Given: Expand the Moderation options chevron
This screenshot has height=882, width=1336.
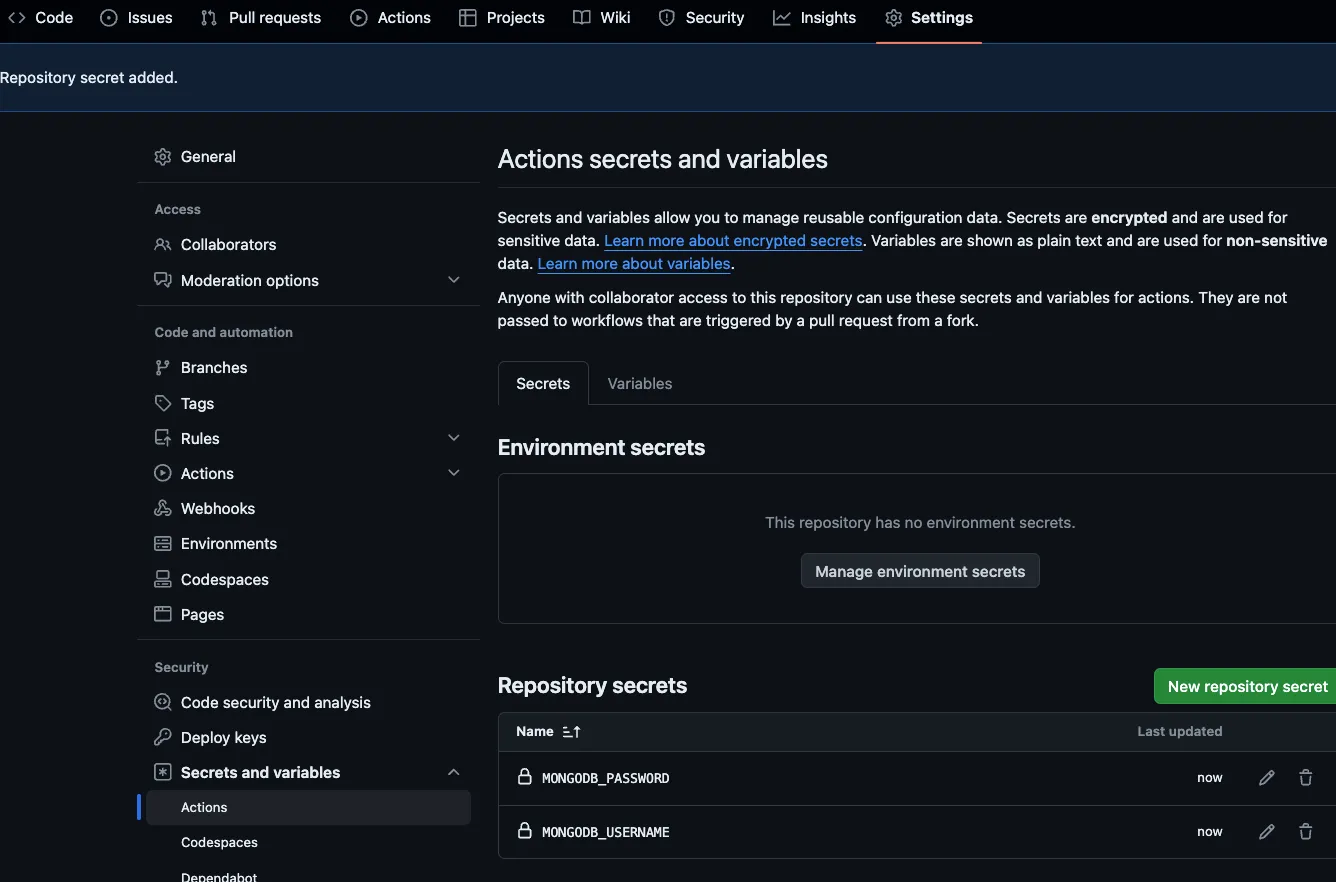Looking at the screenshot, I should pos(454,281).
